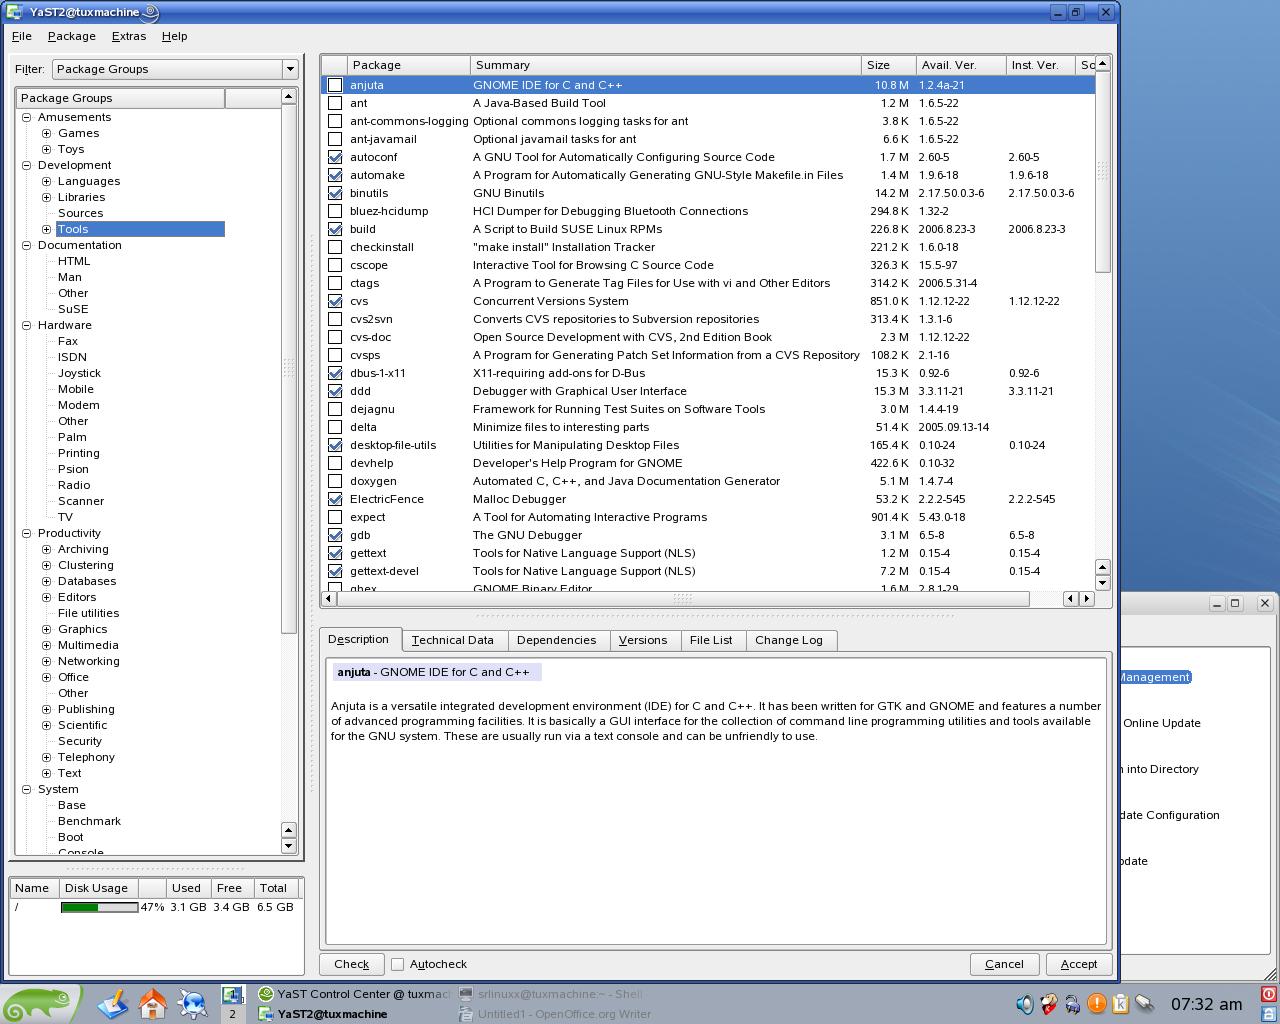Screen dimensions: 1280x1024
Task: Sort by the Avail. Ver. column header
Action: tap(961, 65)
